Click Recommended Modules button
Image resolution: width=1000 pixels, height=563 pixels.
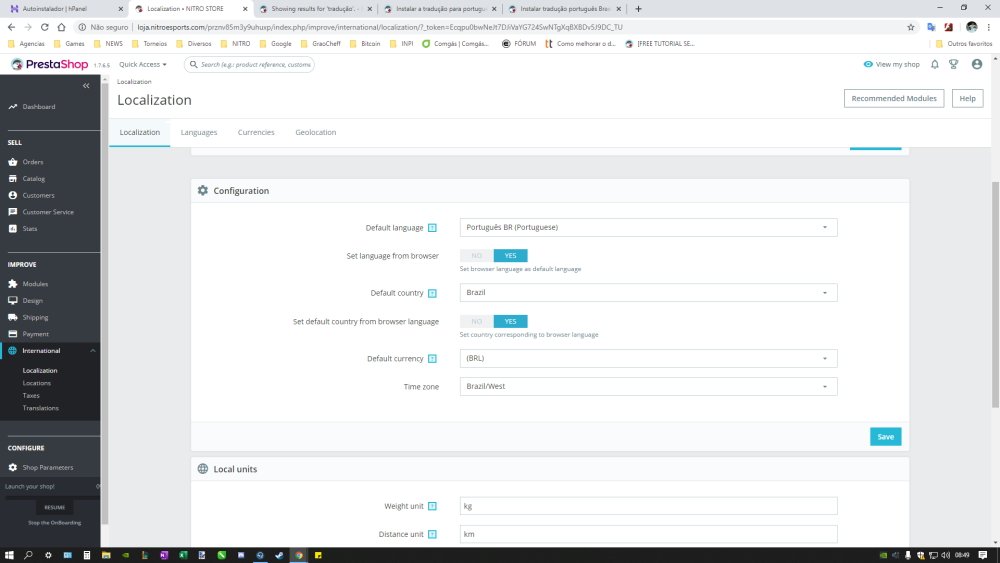(893, 98)
